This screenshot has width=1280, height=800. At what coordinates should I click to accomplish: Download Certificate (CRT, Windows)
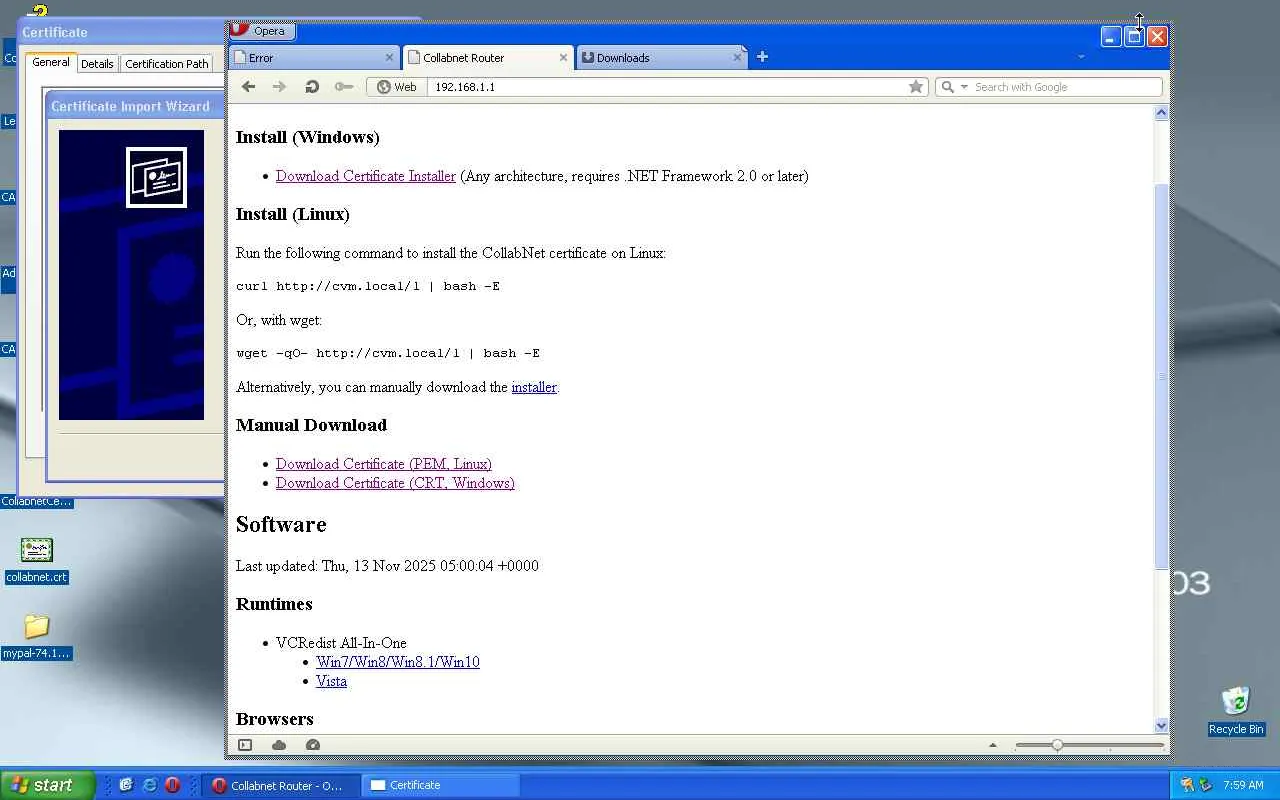(395, 483)
